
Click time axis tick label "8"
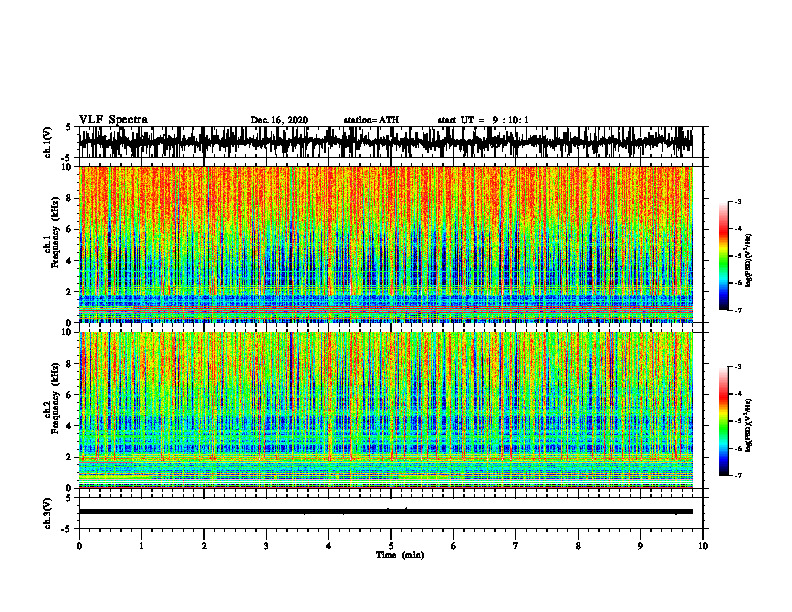pos(578,546)
